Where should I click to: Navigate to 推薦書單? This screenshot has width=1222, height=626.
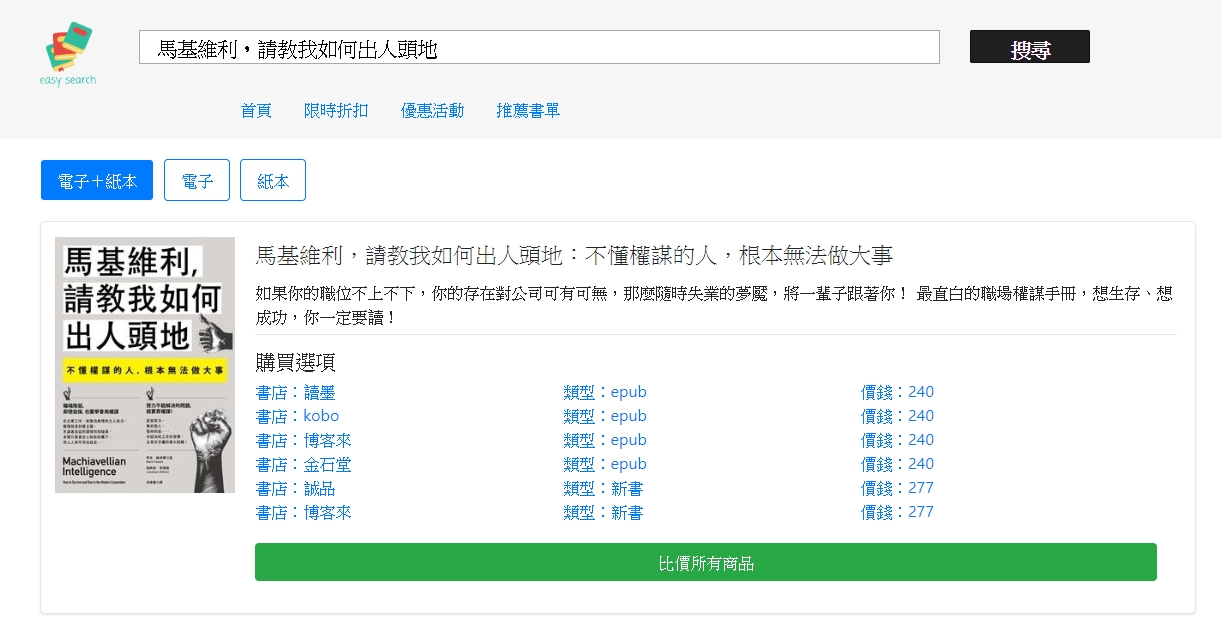(528, 111)
